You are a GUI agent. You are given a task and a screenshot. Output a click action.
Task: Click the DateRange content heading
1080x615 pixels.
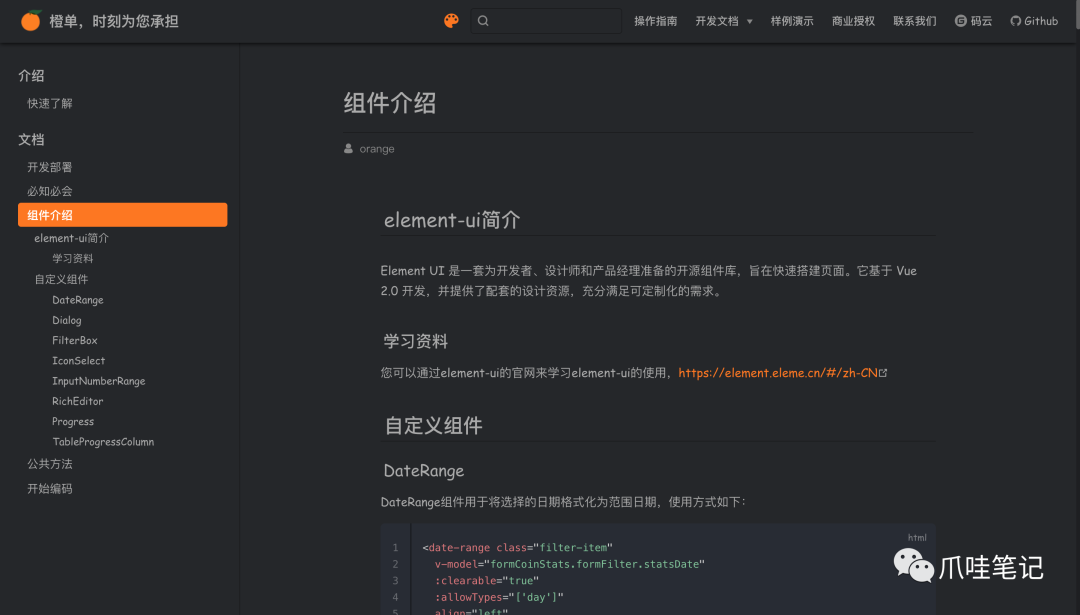[424, 470]
